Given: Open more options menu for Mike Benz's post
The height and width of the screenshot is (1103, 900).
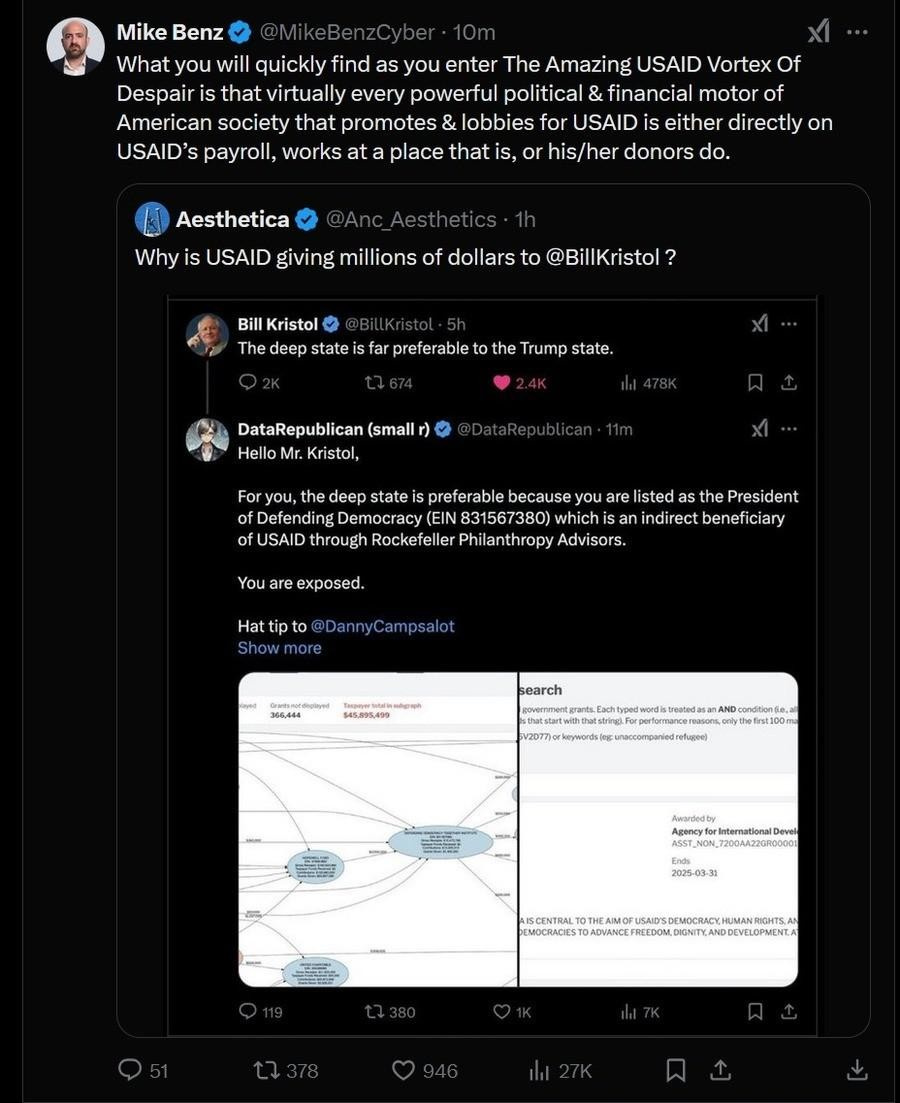Looking at the screenshot, I should (x=857, y=32).
